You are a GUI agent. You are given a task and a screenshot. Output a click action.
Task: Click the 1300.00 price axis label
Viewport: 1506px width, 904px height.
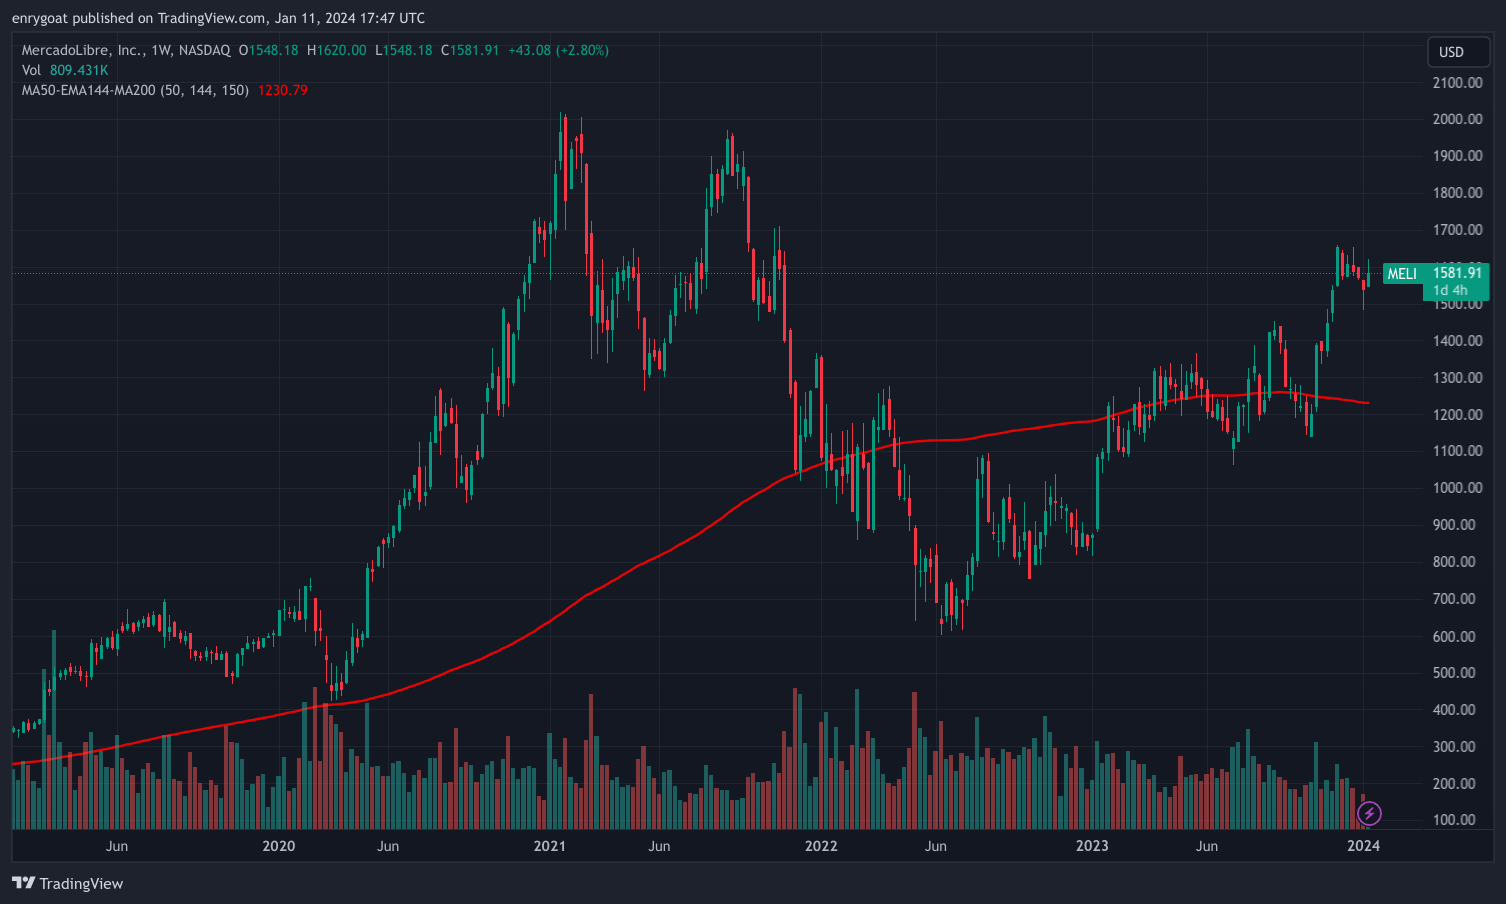click(x=1457, y=378)
